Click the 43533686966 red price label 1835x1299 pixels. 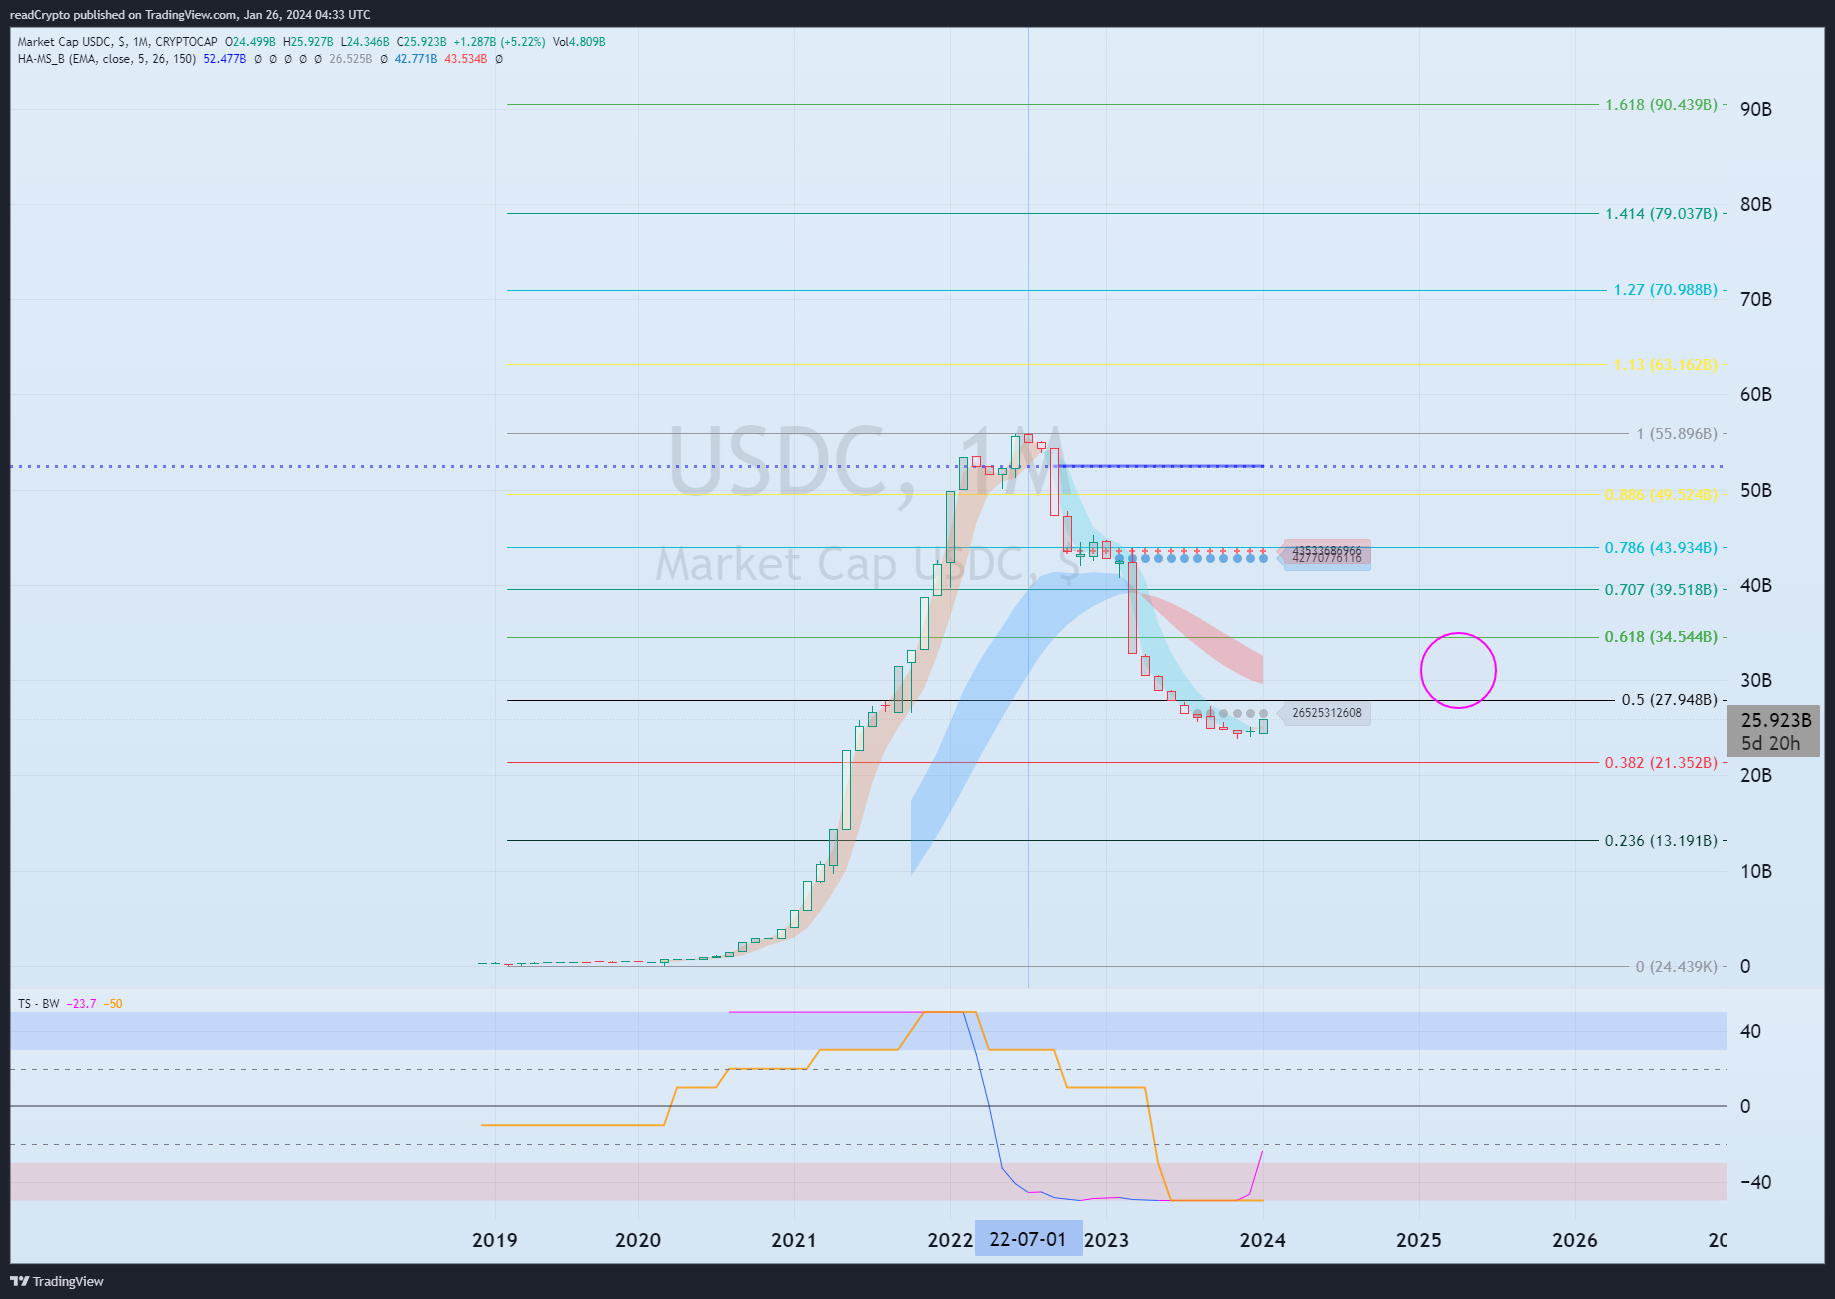pyautogui.click(x=1326, y=550)
